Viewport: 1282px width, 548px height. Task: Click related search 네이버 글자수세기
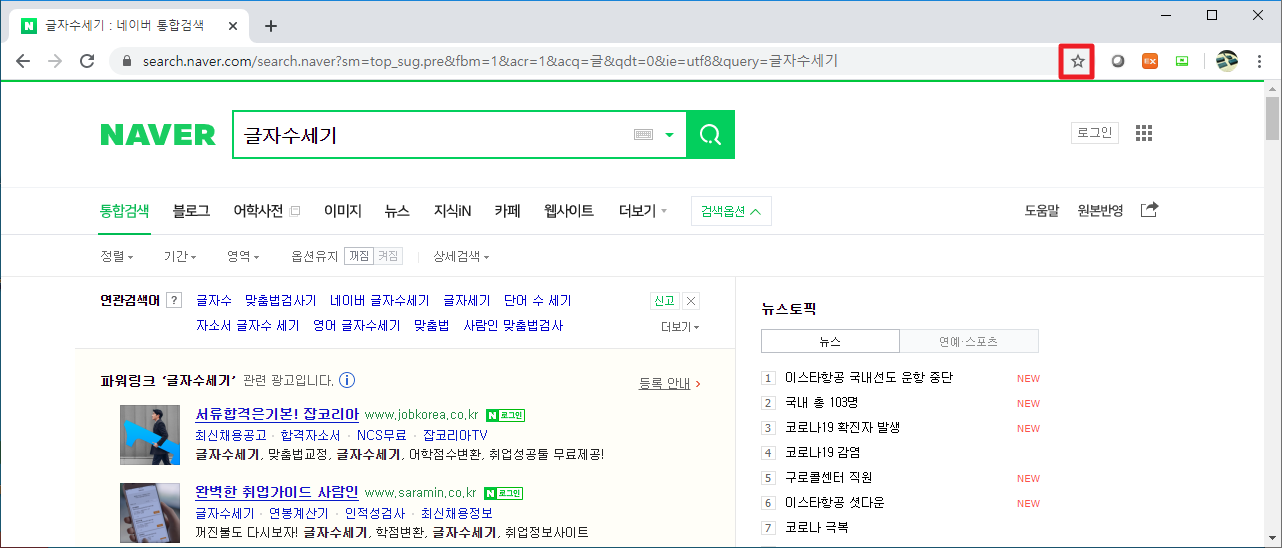click(x=380, y=300)
